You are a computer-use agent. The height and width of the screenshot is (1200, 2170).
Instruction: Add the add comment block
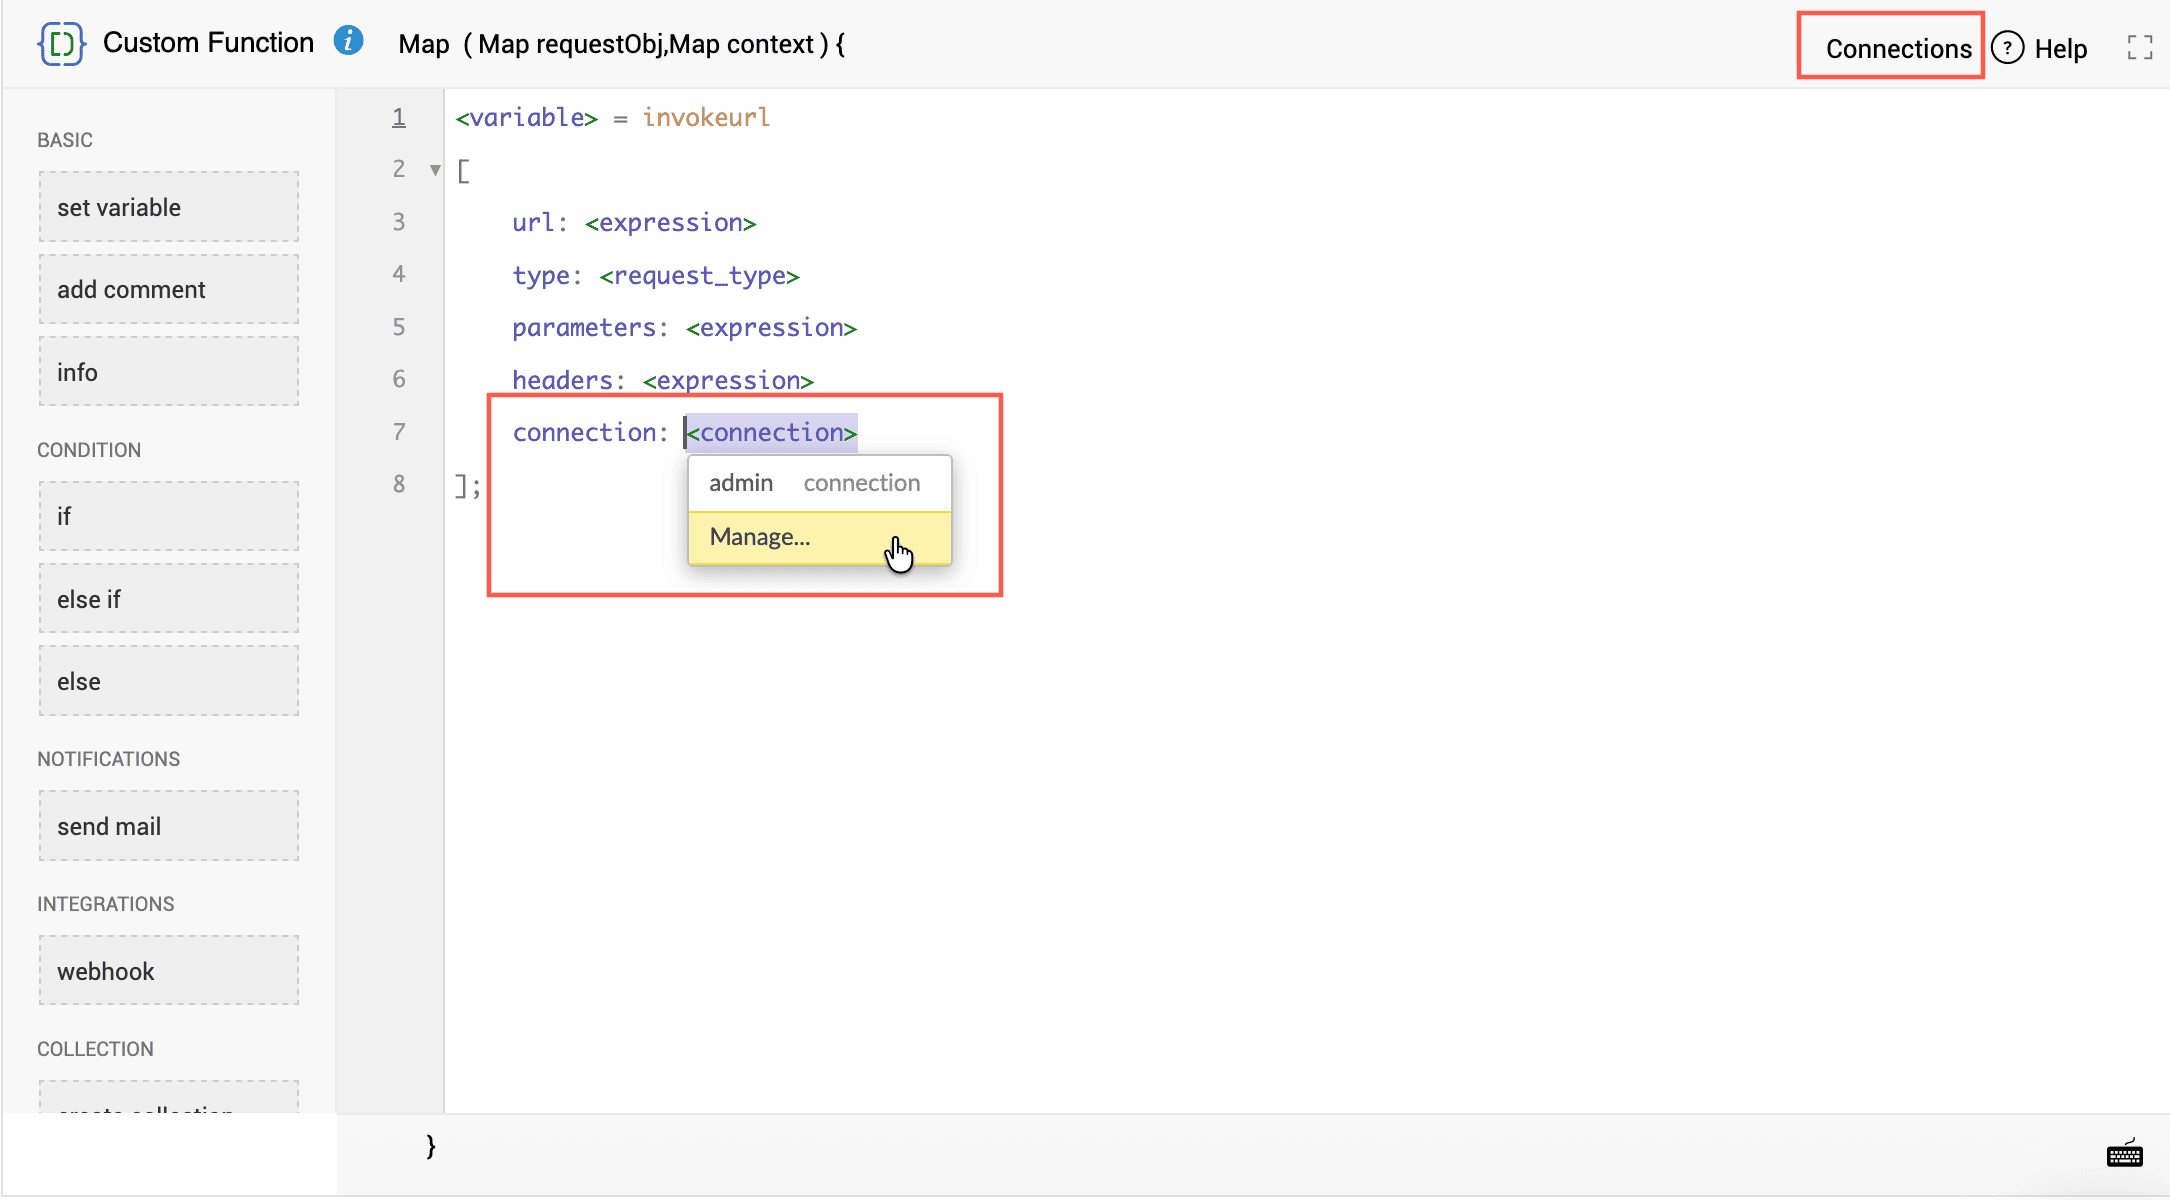(169, 289)
